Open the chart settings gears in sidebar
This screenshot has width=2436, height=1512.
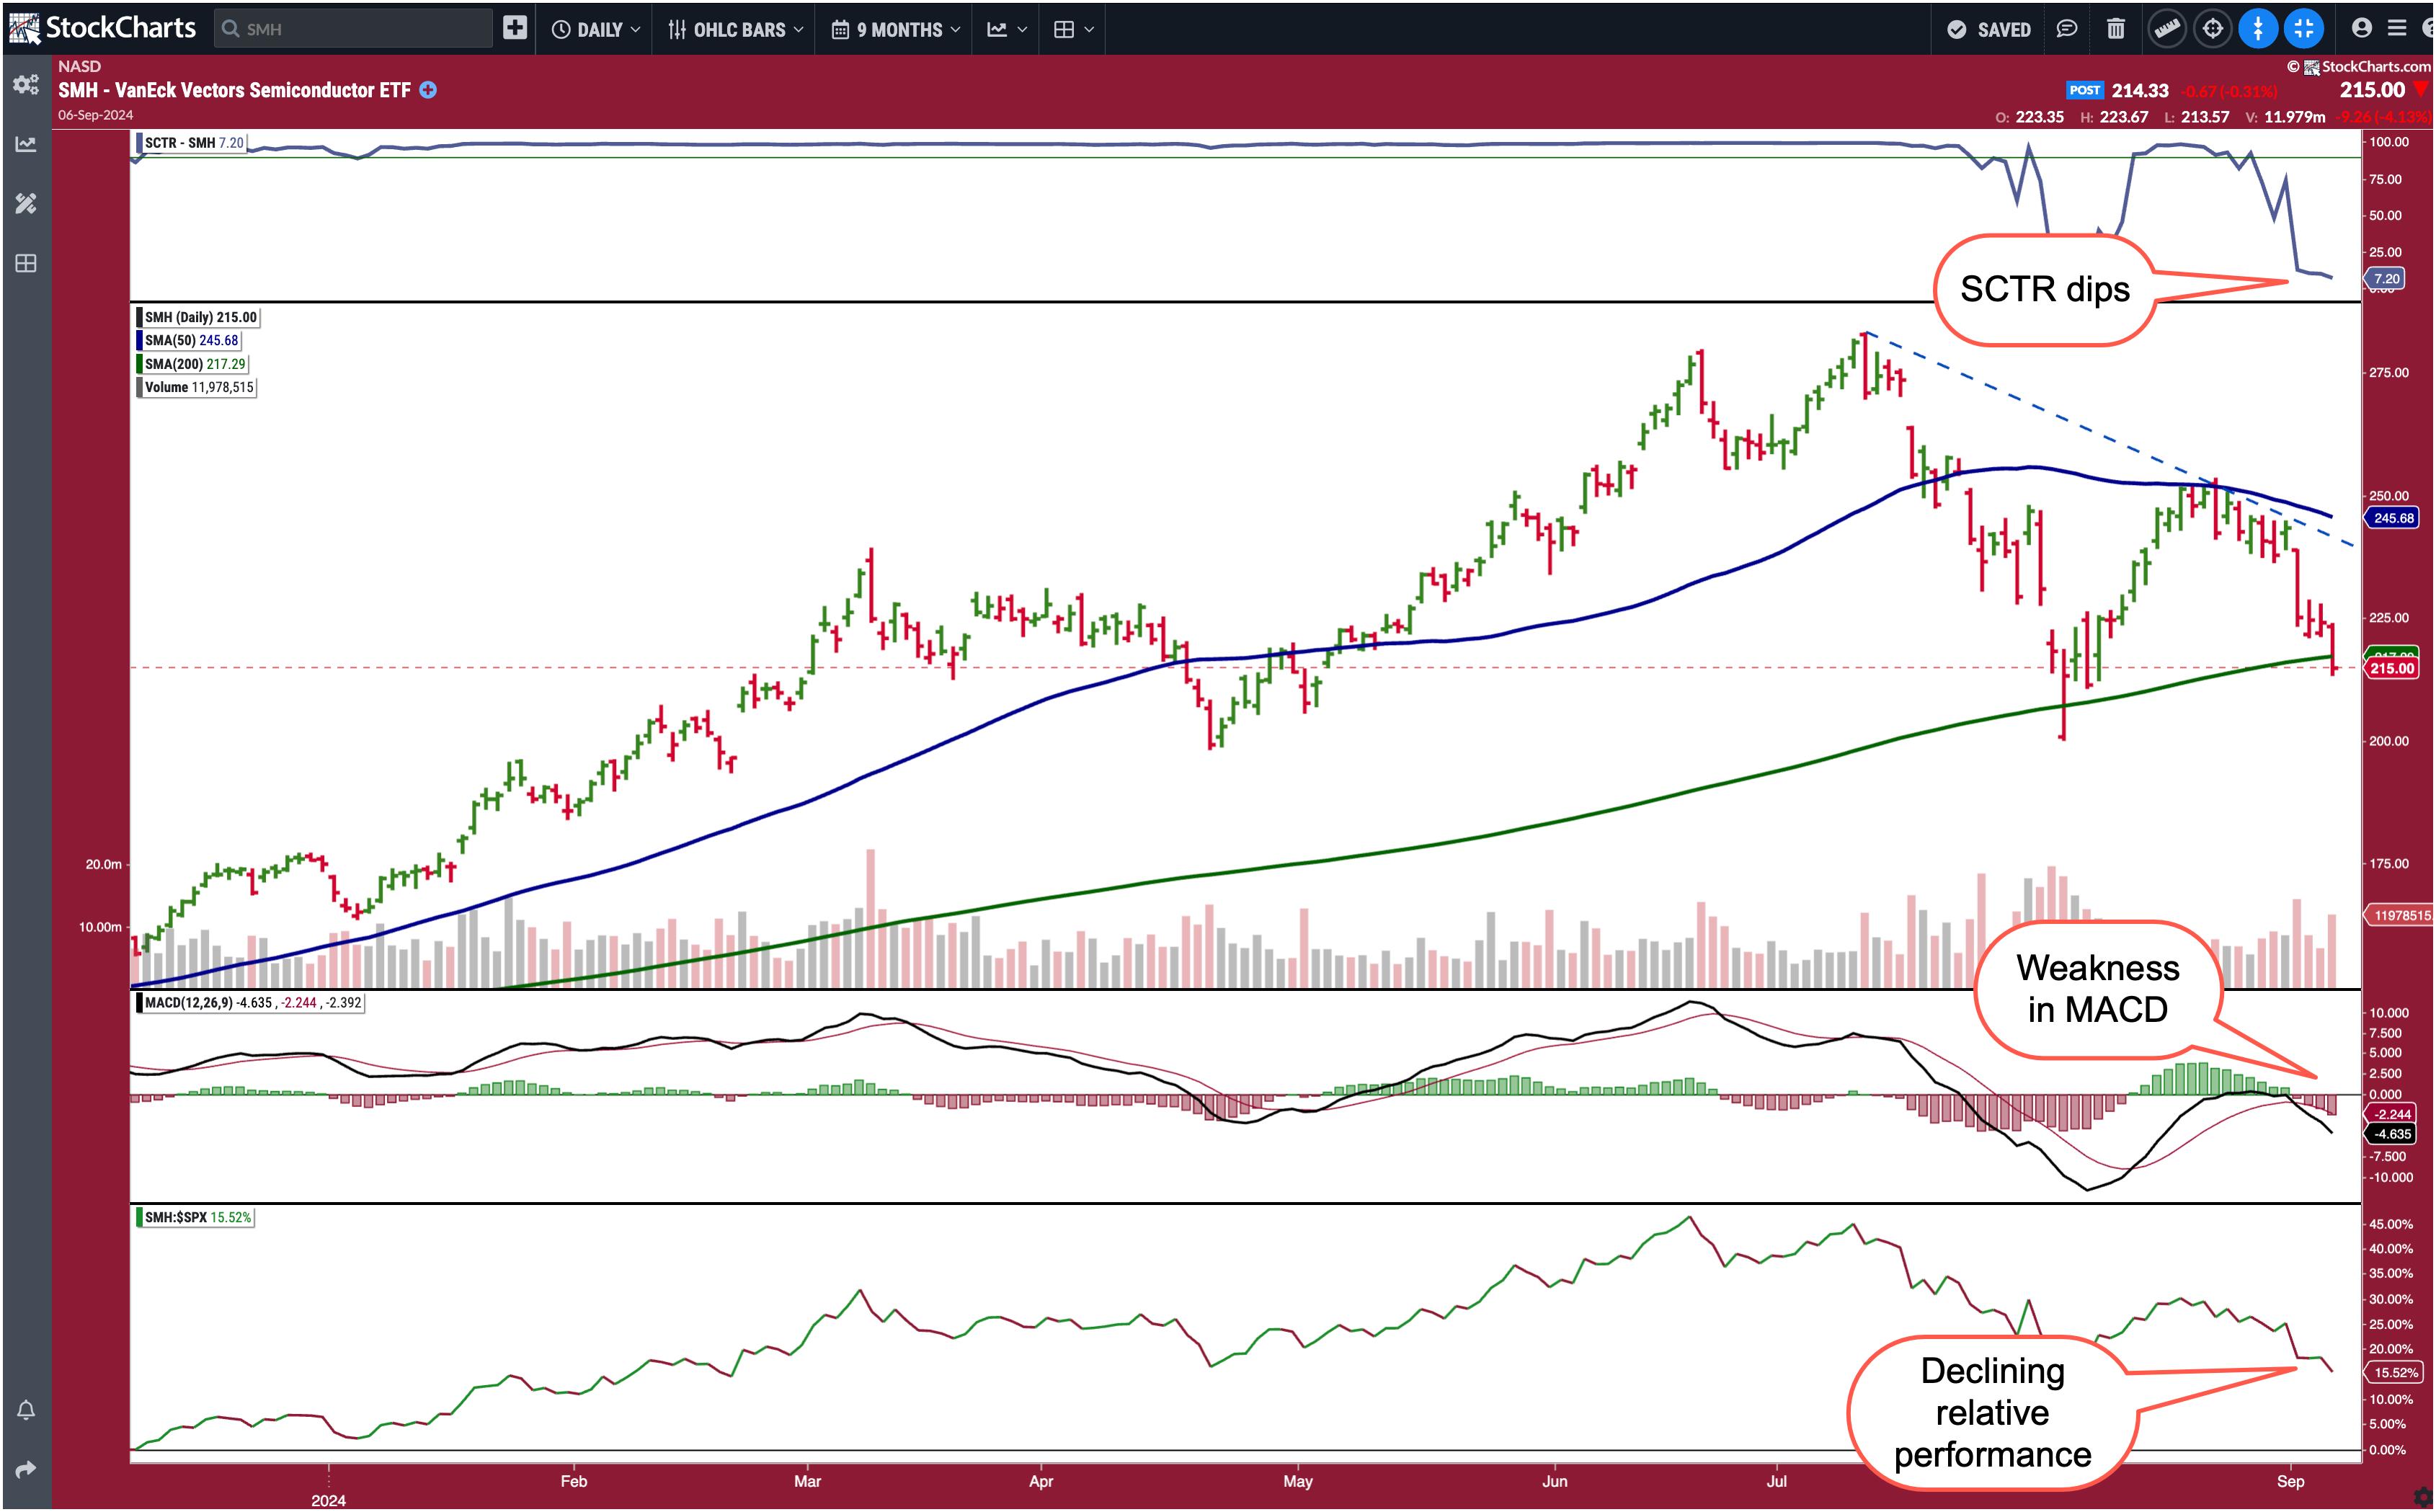(x=26, y=84)
